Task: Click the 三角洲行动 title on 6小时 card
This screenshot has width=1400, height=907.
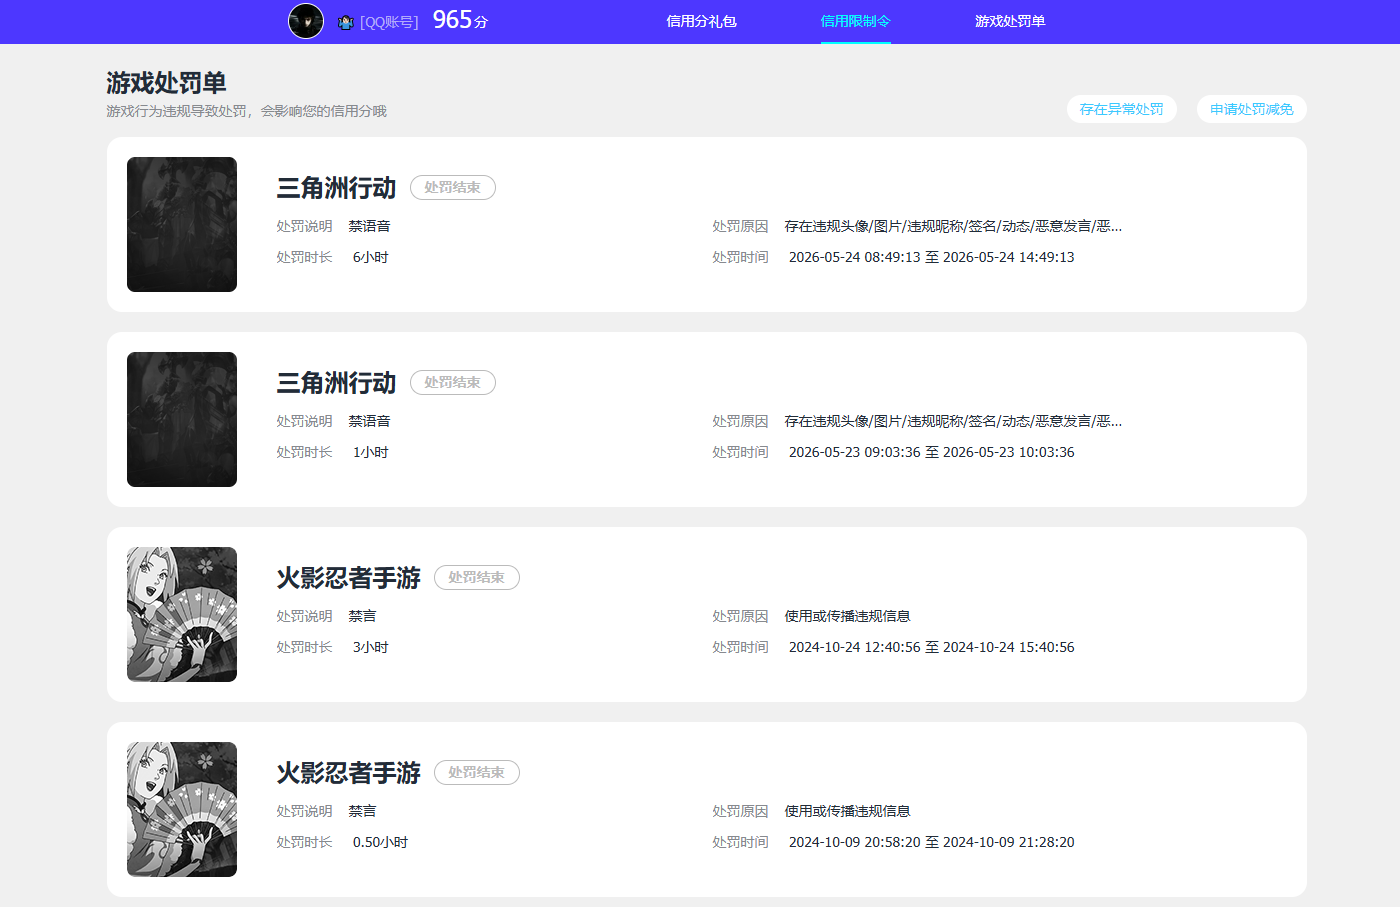Action: coord(336,188)
